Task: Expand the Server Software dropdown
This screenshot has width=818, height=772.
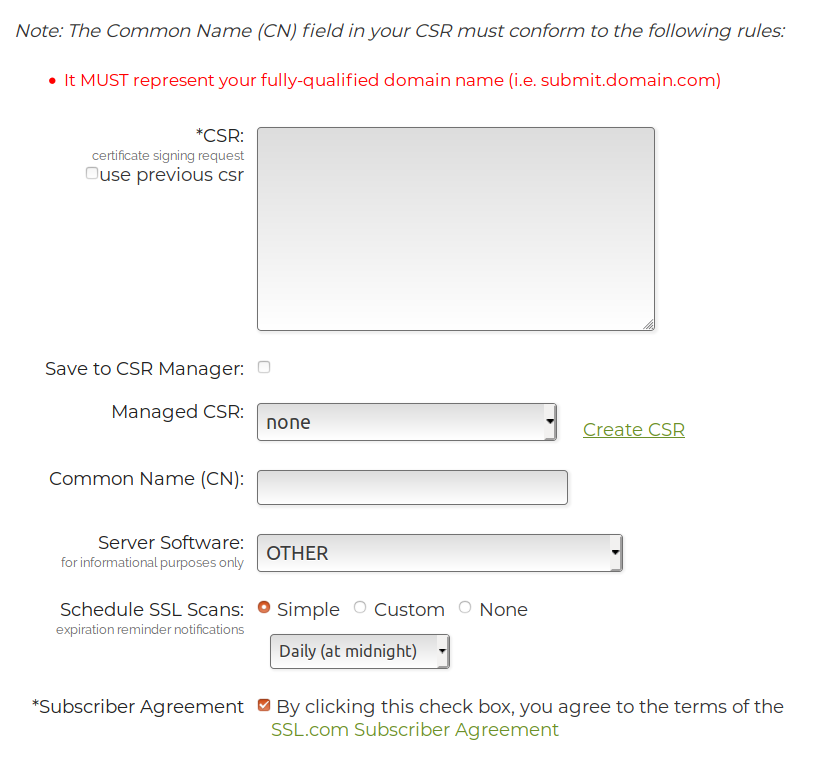Action: (x=438, y=553)
